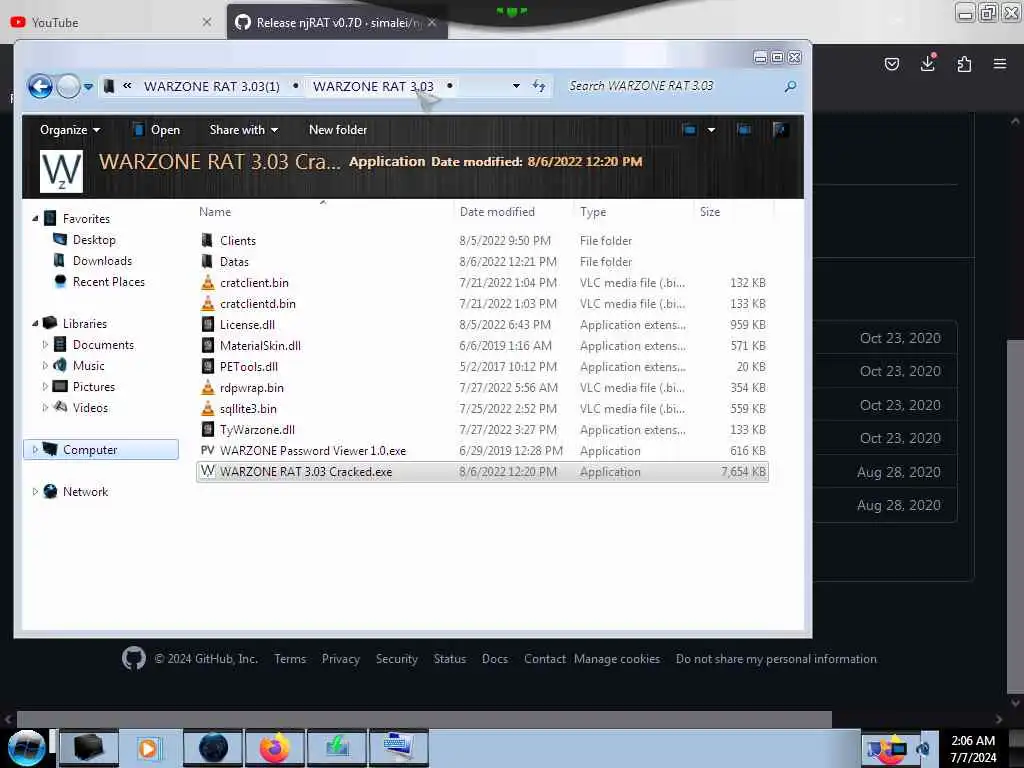Select rdpwrap.bin VLC cone icon

[207, 388]
